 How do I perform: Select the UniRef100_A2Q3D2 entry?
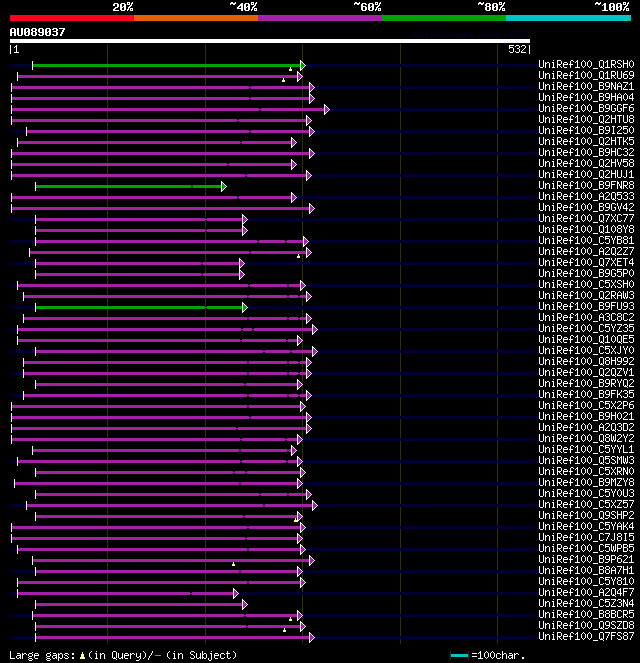586,427
